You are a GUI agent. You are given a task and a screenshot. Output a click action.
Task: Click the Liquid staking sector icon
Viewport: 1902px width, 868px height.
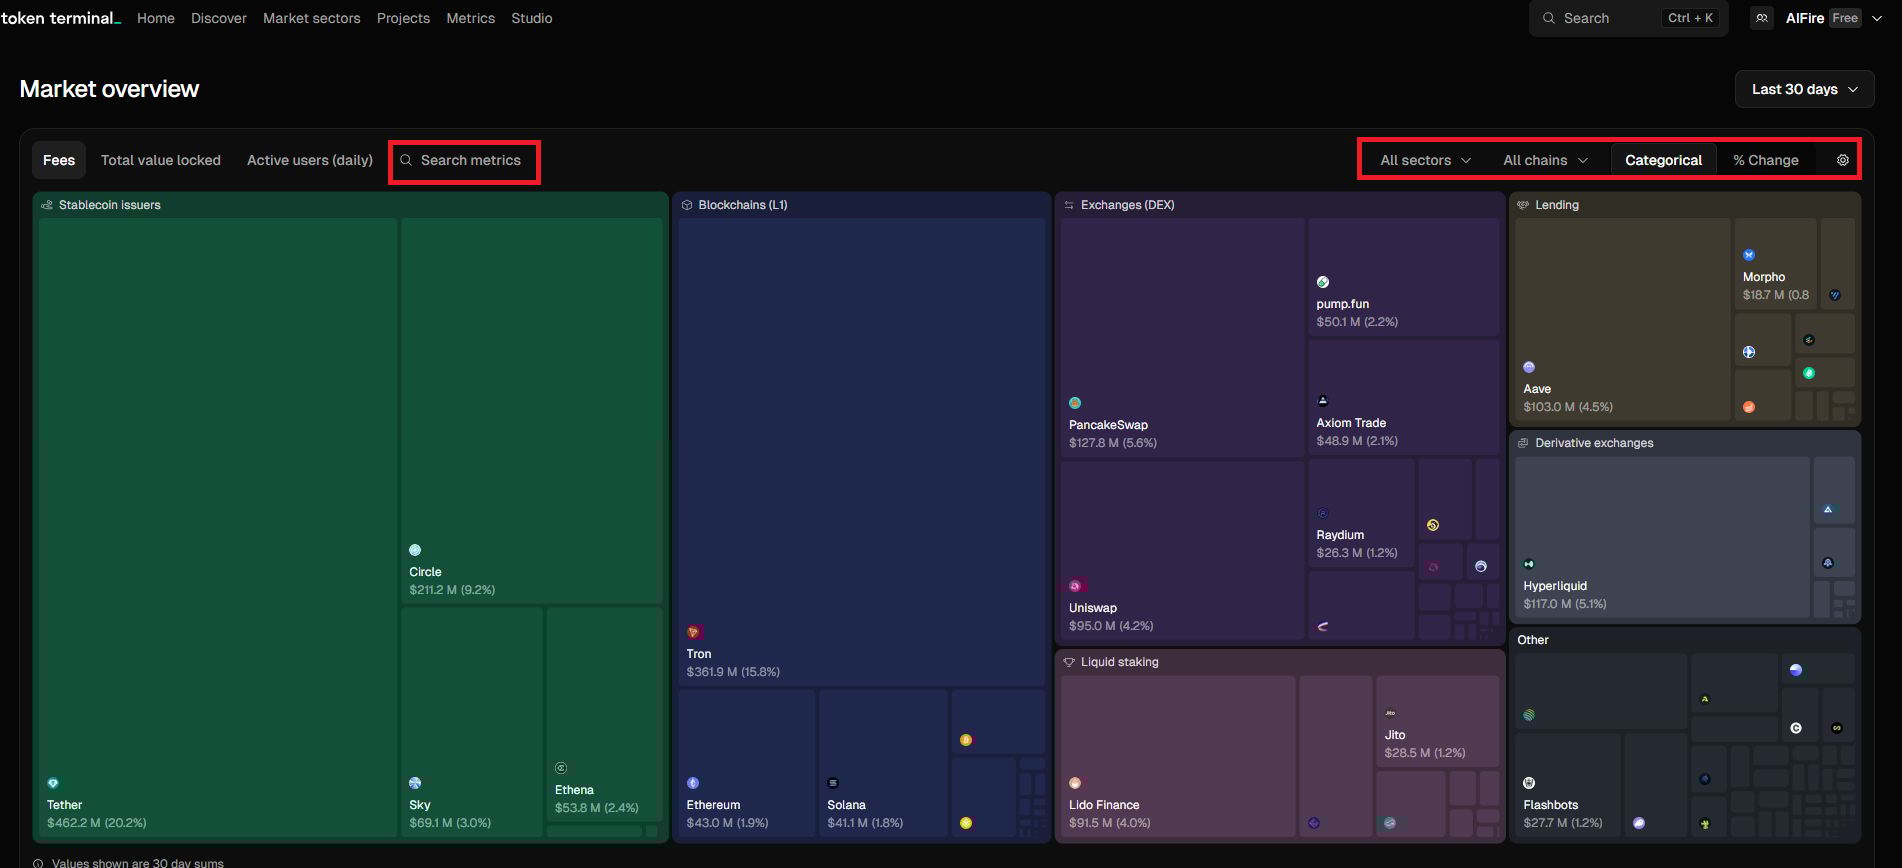coord(1069,662)
